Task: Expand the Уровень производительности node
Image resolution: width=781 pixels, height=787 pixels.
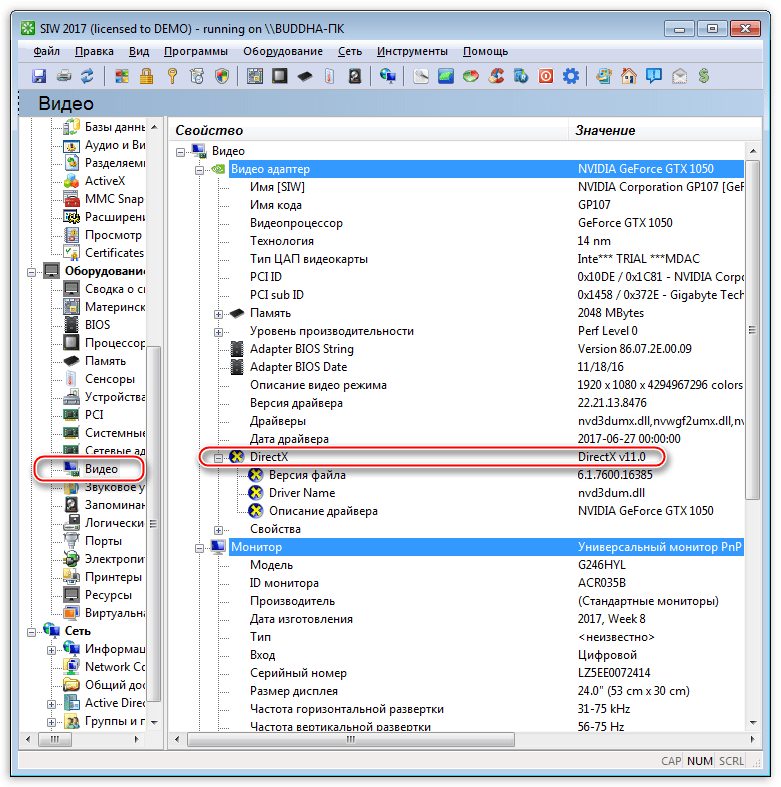Action: [218, 332]
